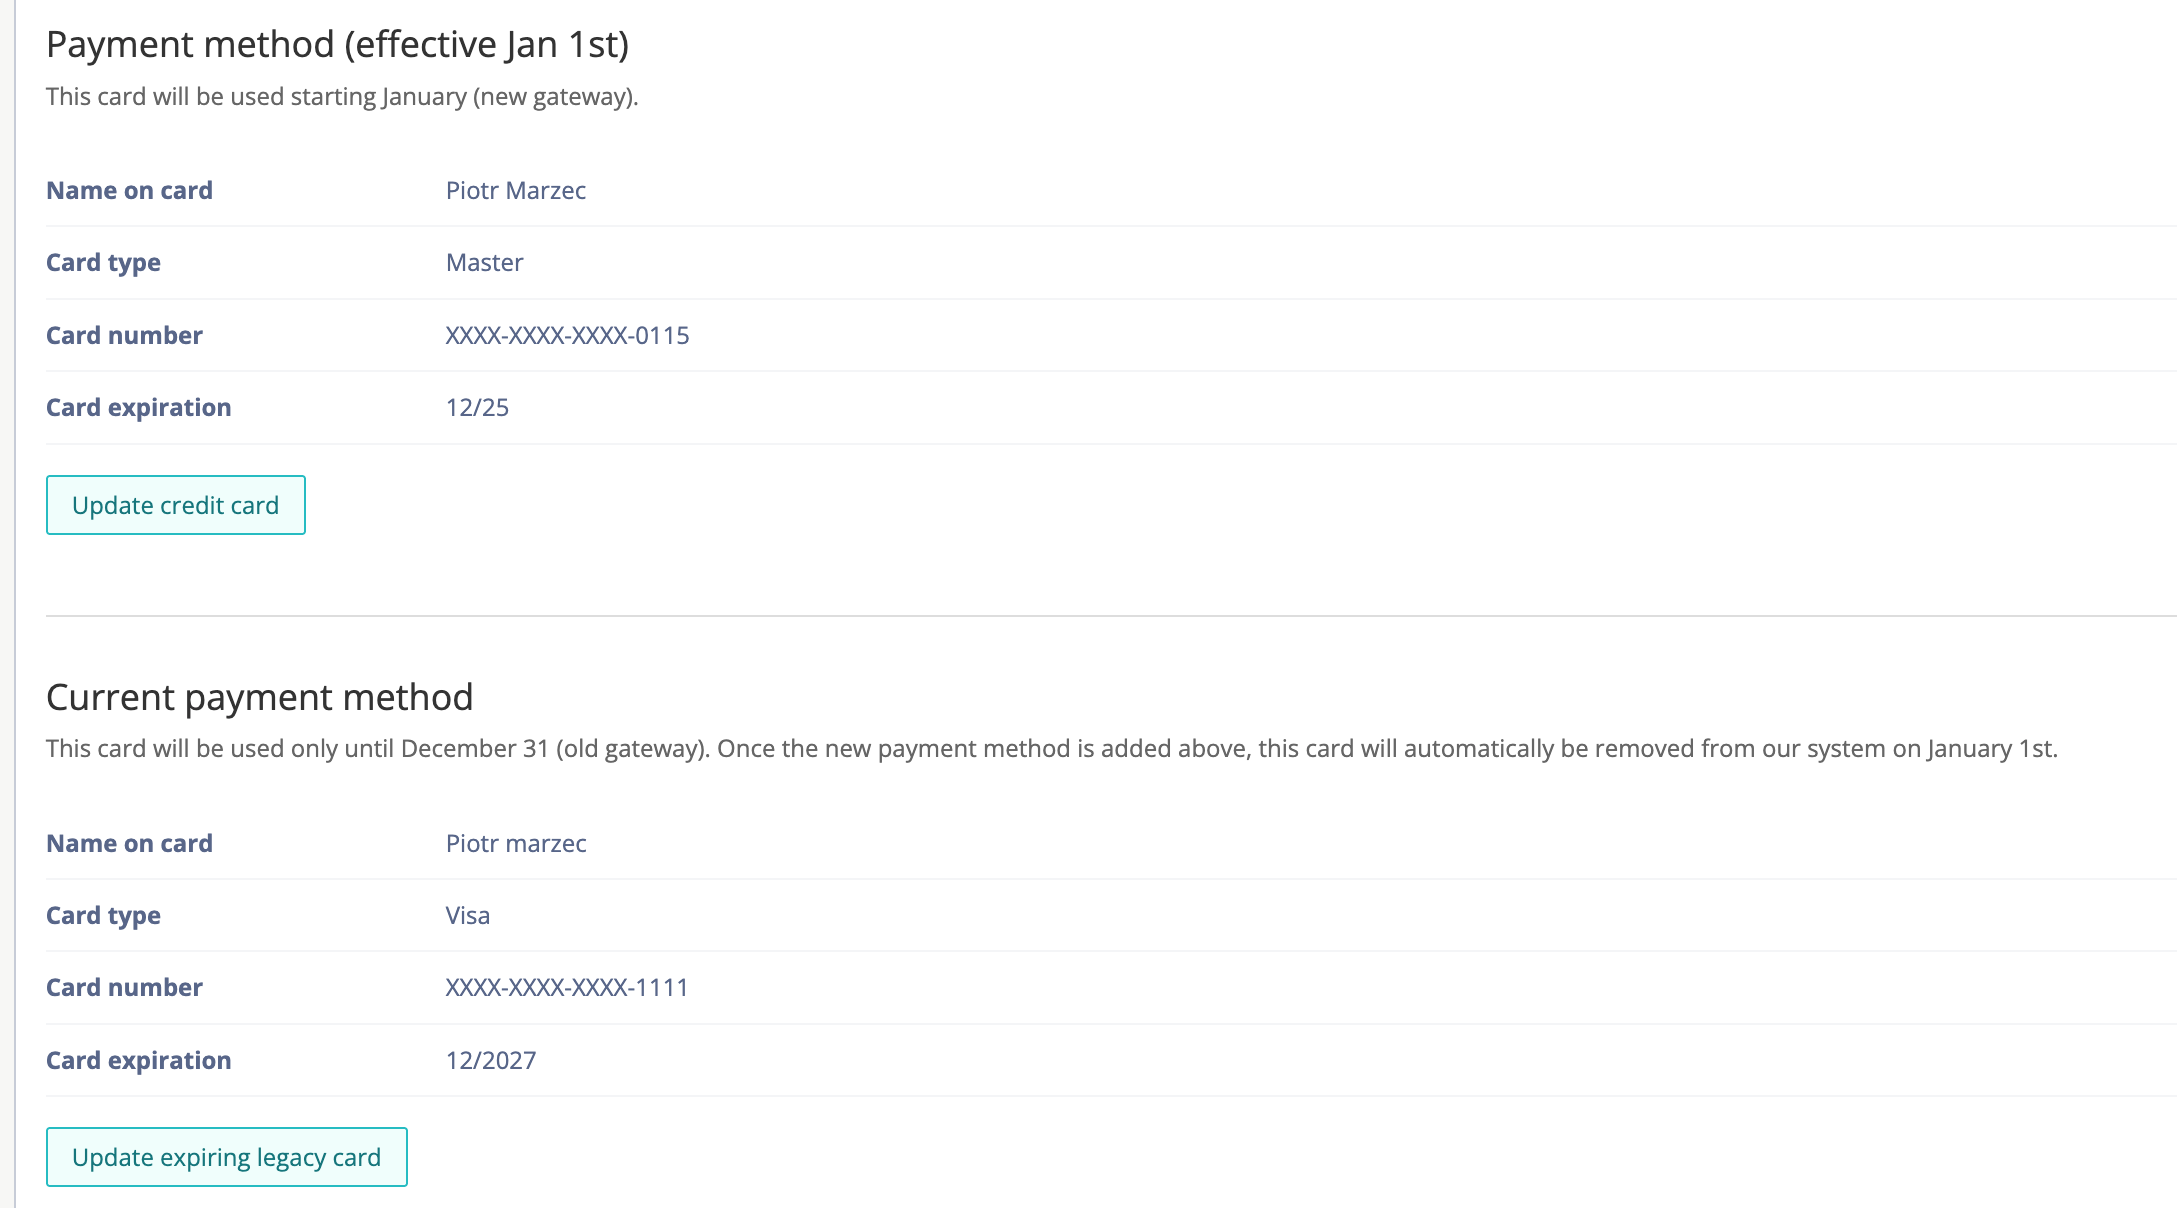Click the Update credit card button
This screenshot has height=1208, width=2177.
pyautogui.click(x=175, y=505)
